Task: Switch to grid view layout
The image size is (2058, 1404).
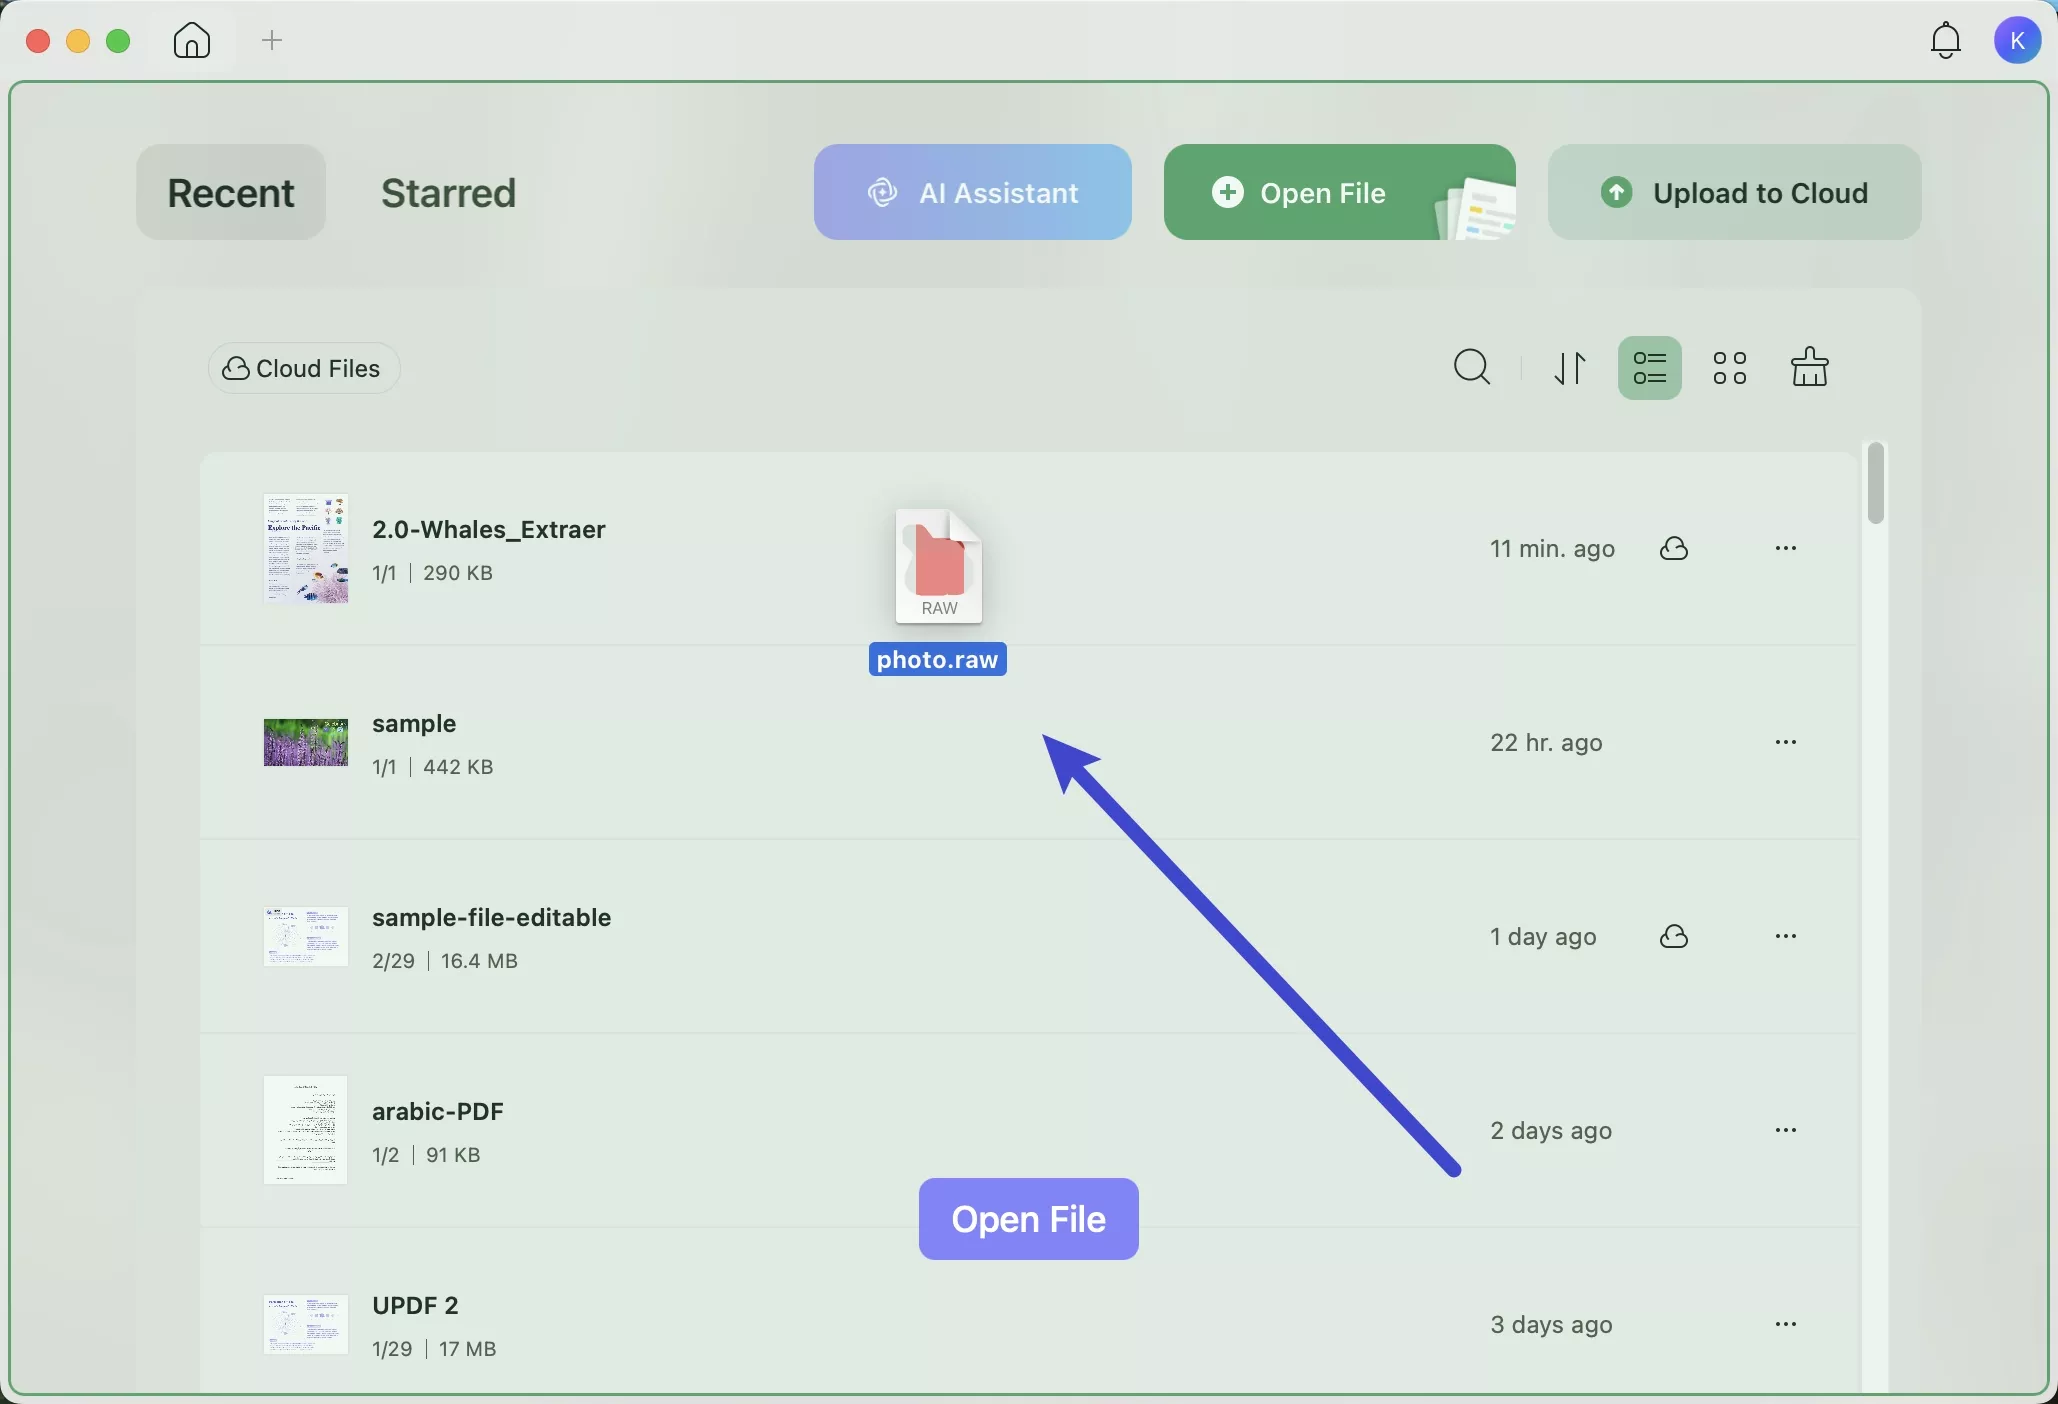Action: coord(1729,368)
